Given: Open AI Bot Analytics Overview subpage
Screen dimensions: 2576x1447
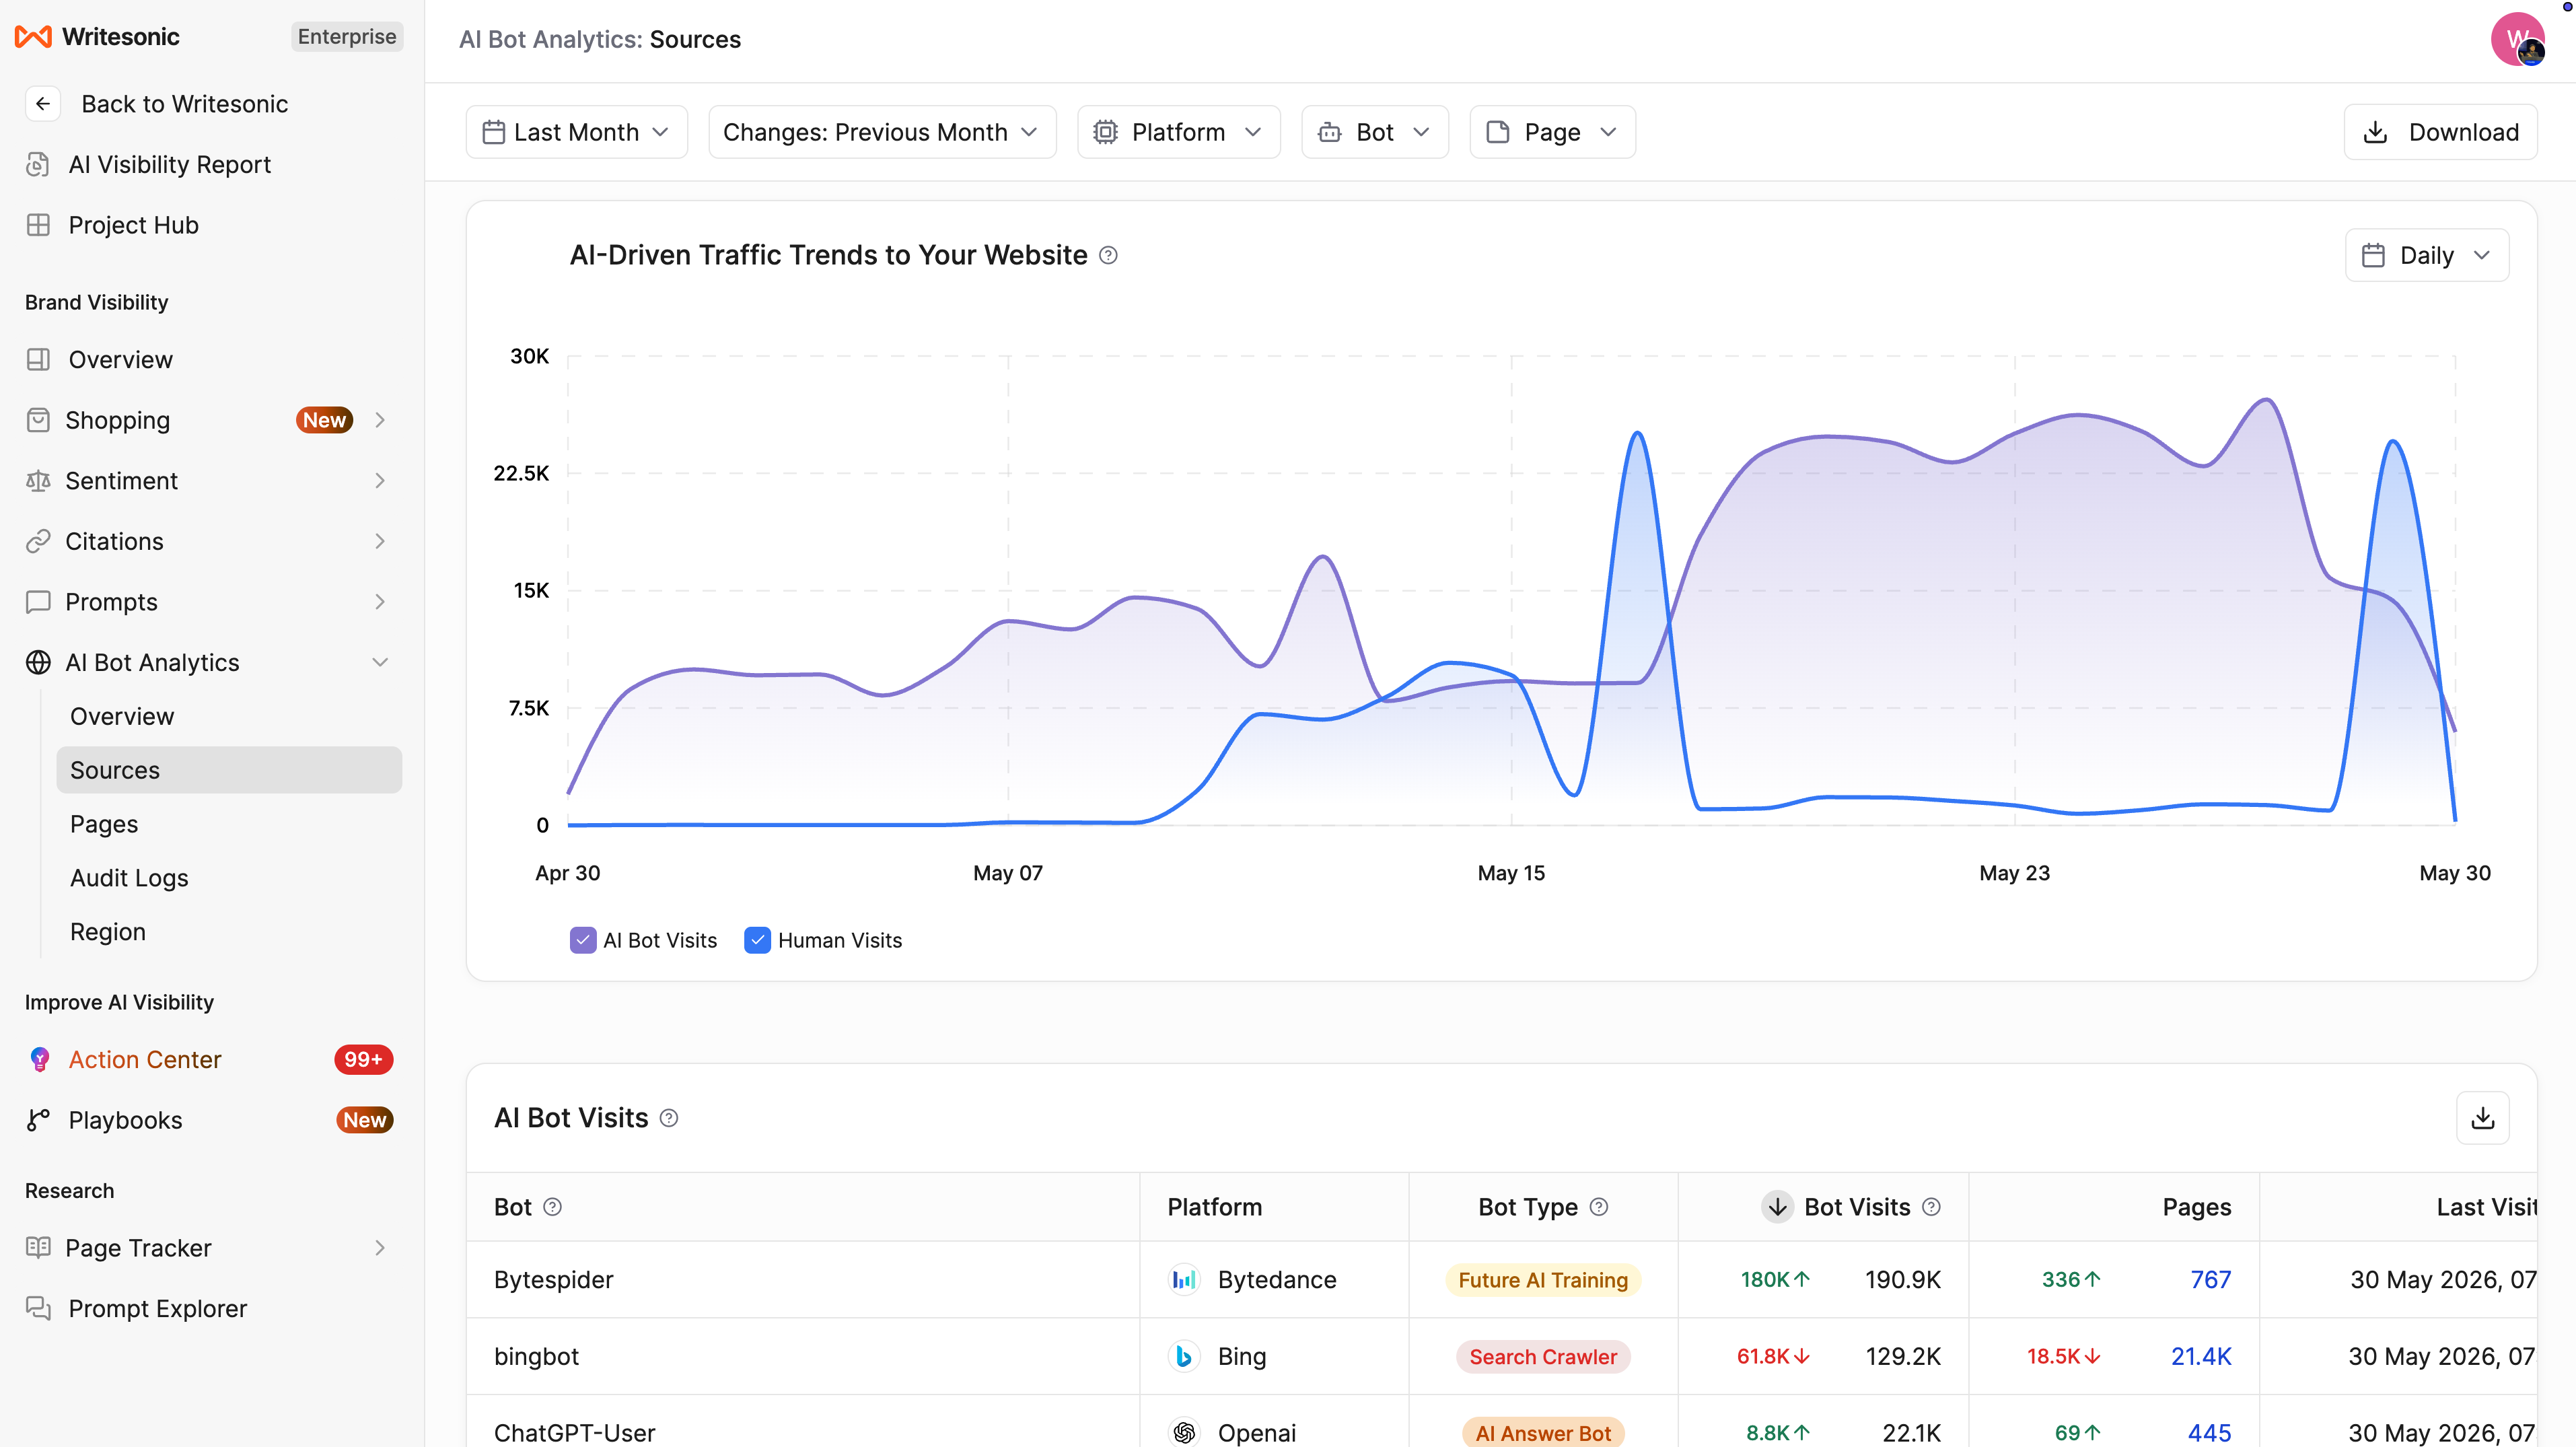Looking at the screenshot, I should click(x=122, y=716).
